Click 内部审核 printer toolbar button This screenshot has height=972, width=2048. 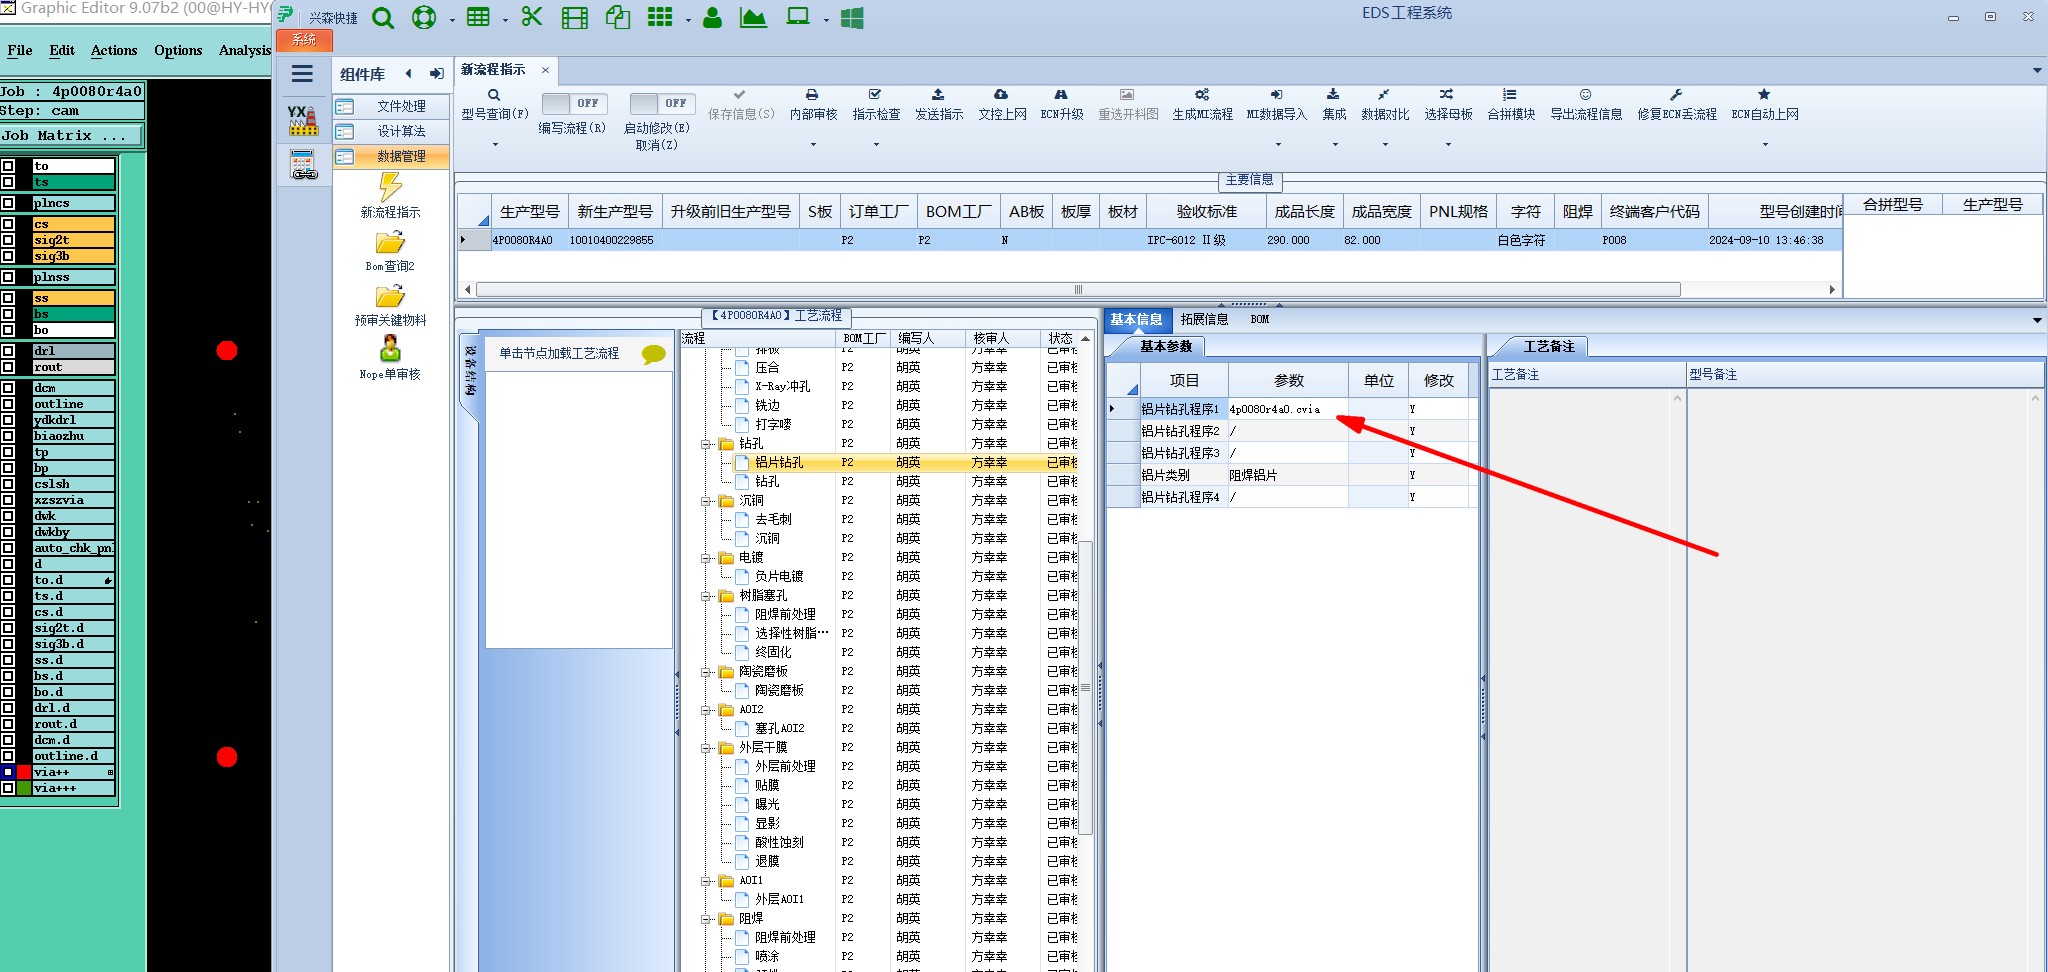click(813, 105)
